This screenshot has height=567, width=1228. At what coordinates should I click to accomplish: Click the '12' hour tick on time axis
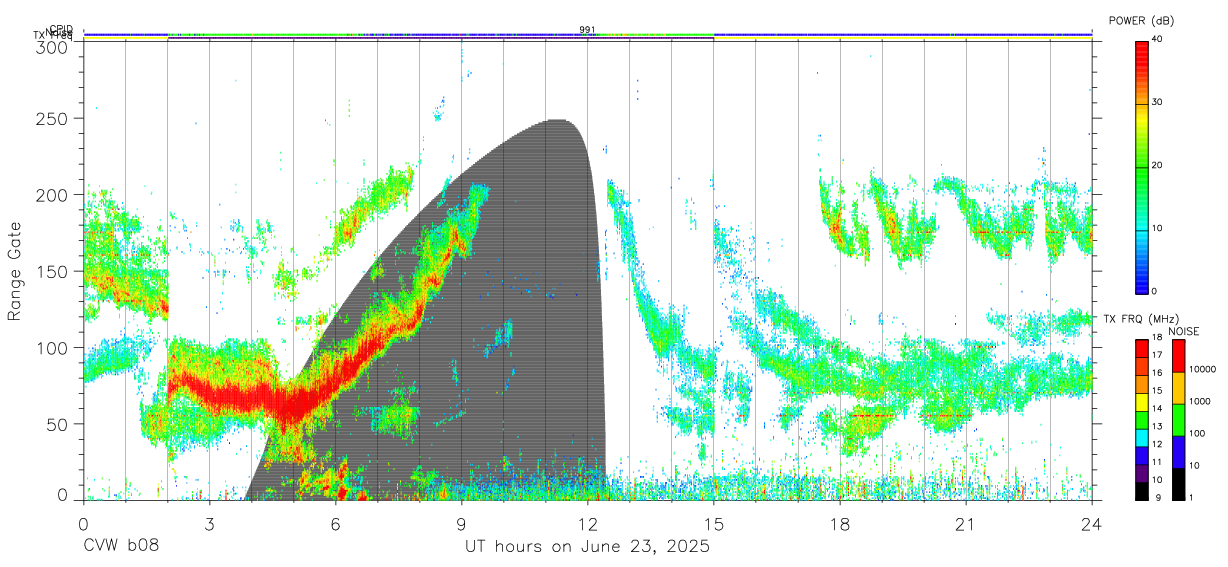[587, 523]
